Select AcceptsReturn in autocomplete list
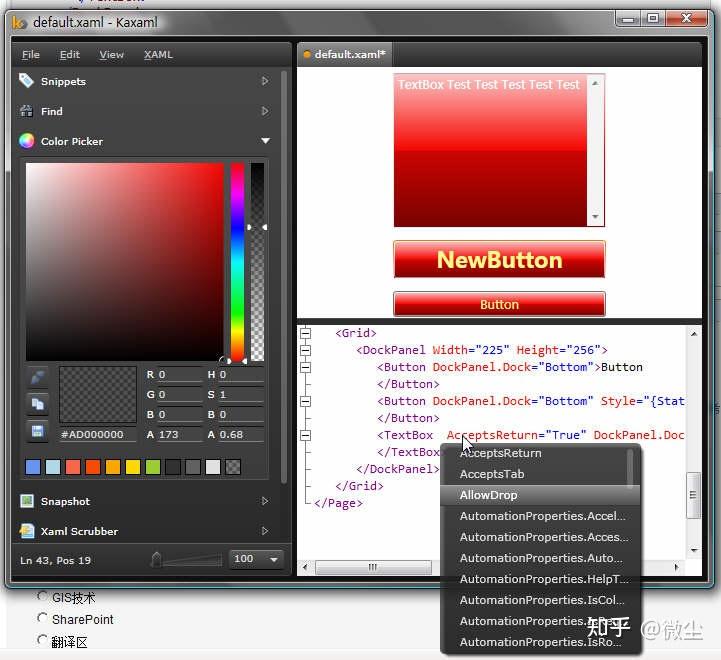 pyautogui.click(x=535, y=453)
